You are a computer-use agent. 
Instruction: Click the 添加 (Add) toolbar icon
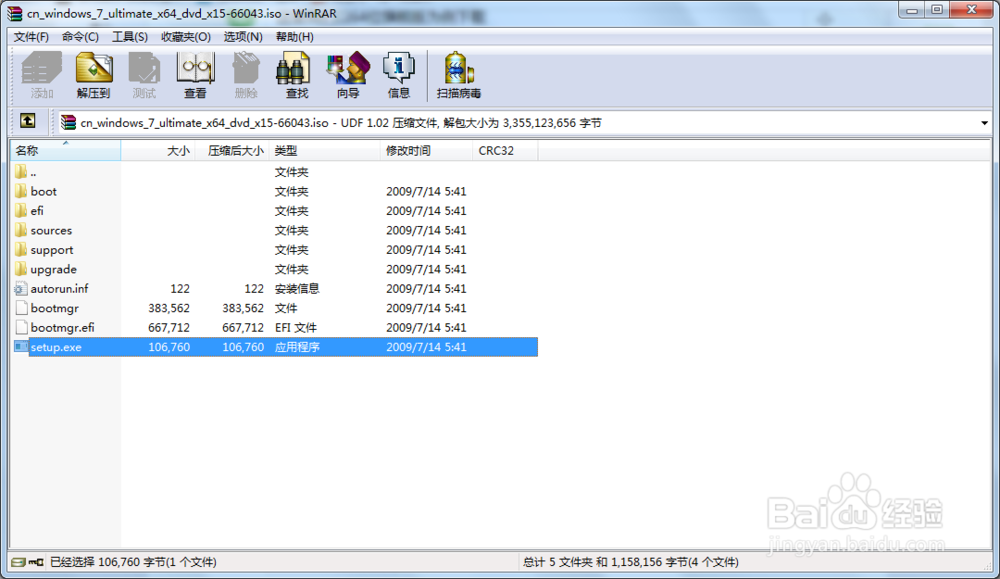click(x=42, y=75)
